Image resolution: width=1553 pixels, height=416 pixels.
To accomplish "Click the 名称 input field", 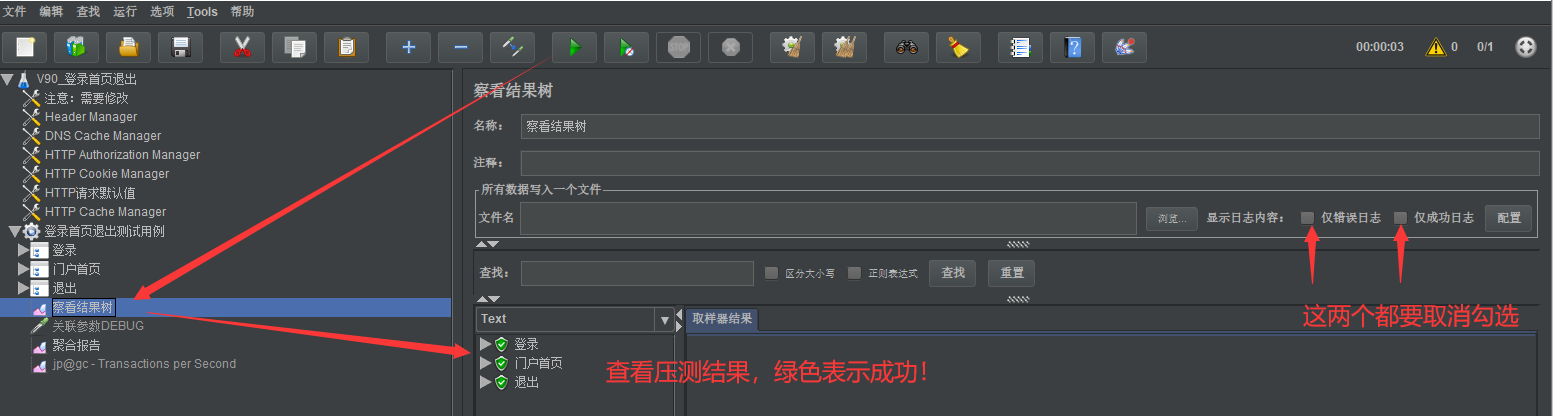I will point(1030,126).
